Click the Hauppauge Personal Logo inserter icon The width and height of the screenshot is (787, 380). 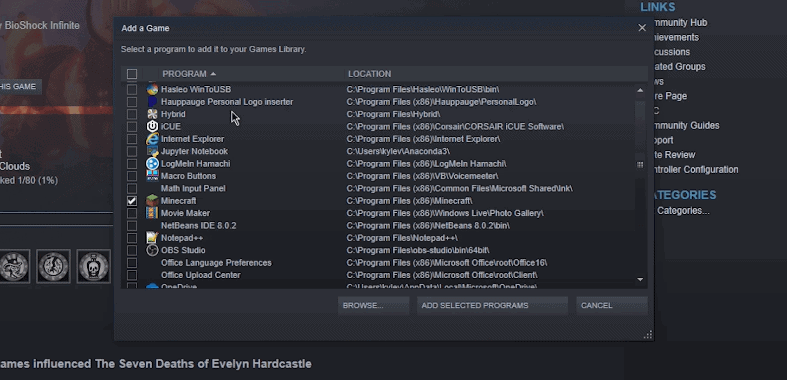[152, 102]
